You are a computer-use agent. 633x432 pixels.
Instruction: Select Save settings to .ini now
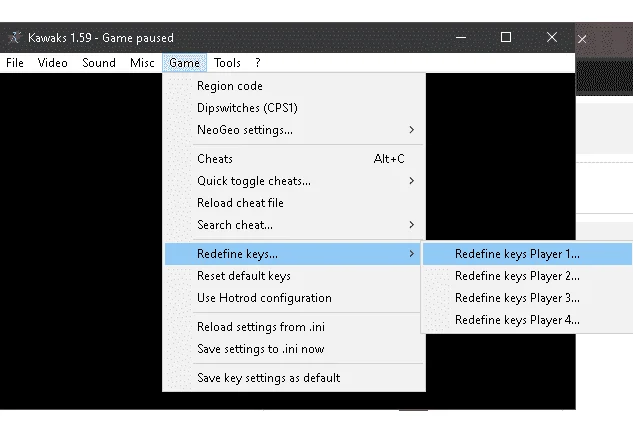point(294,349)
